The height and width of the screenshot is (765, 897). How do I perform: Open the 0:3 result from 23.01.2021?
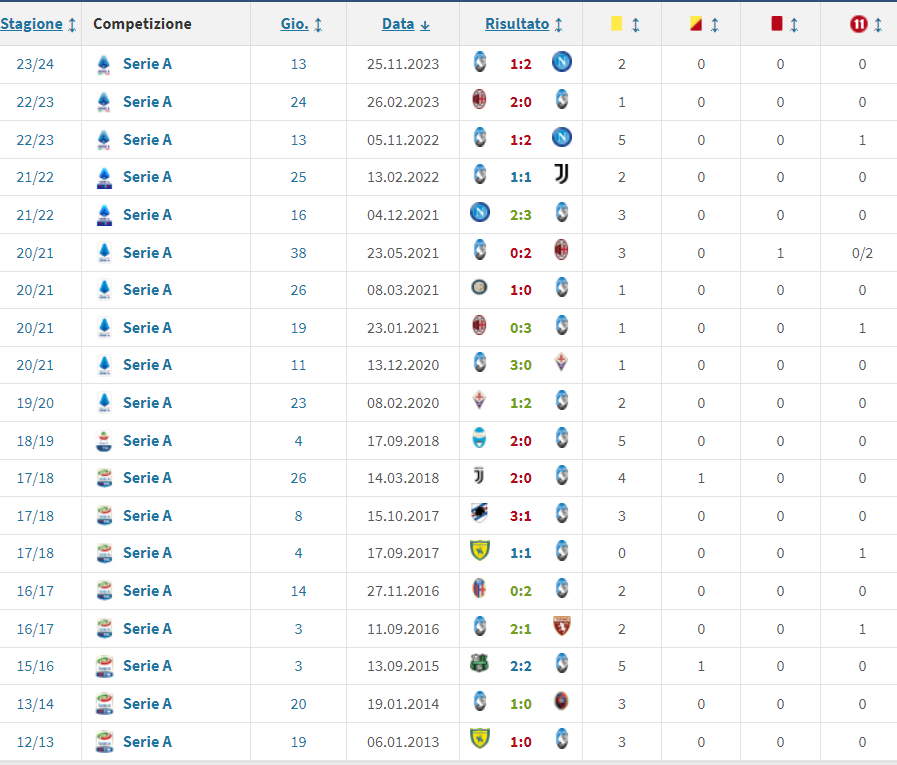[x=520, y=328]
